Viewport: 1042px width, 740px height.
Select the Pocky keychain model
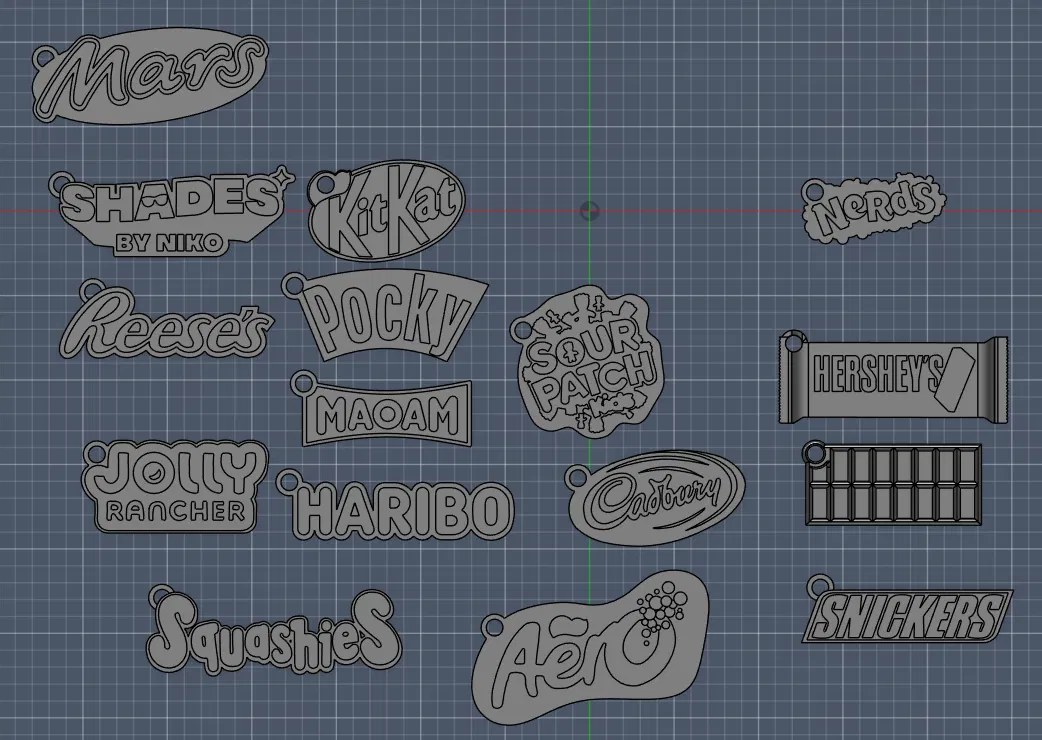pos(385,316)
